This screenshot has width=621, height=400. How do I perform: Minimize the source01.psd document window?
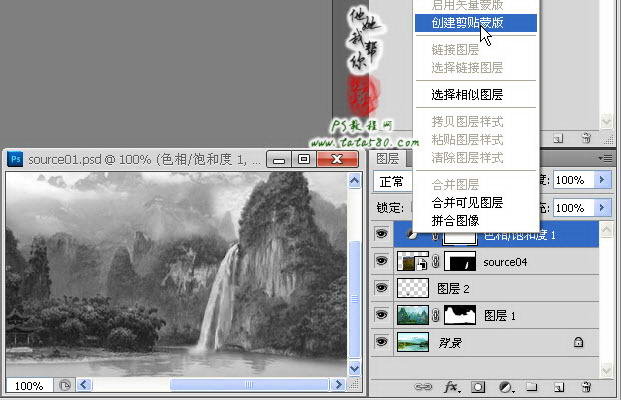tap(279, 159)
